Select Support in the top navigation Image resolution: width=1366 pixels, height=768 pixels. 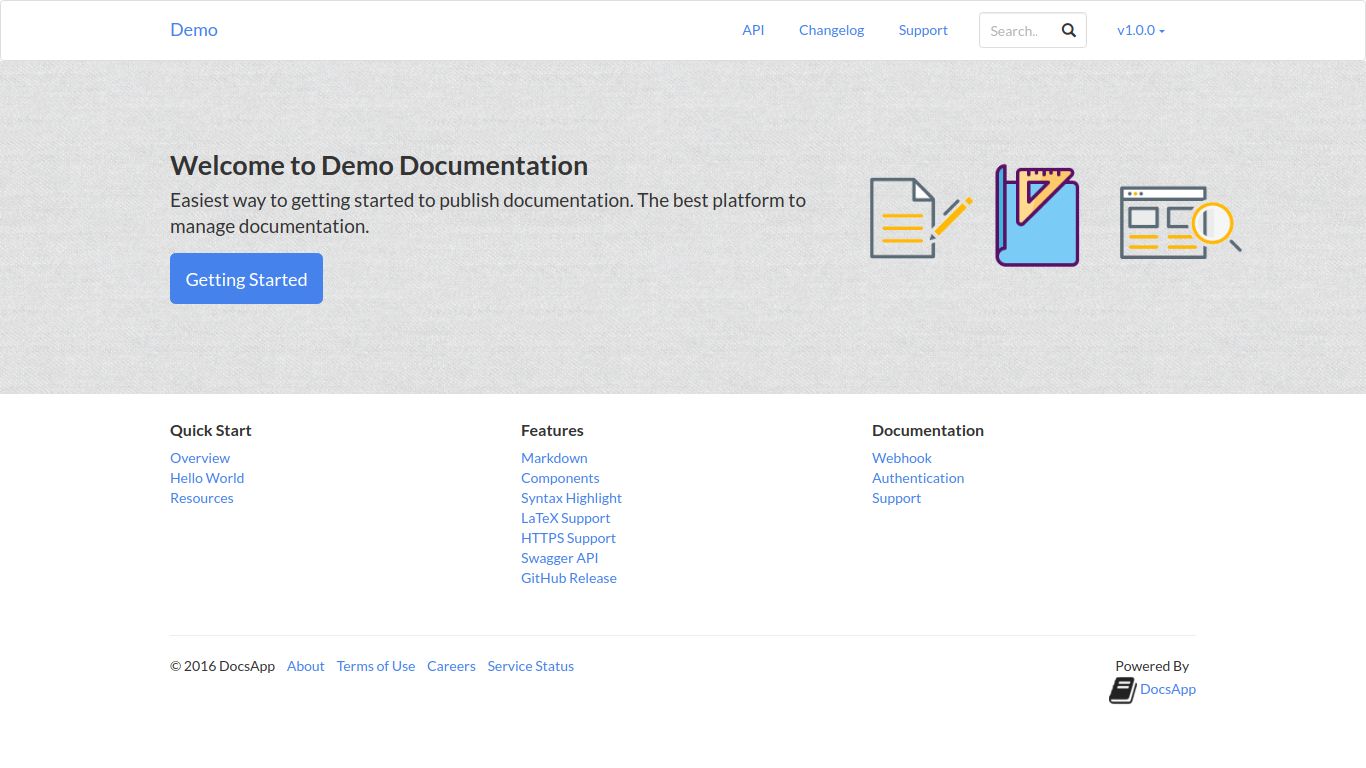point(922,30)
